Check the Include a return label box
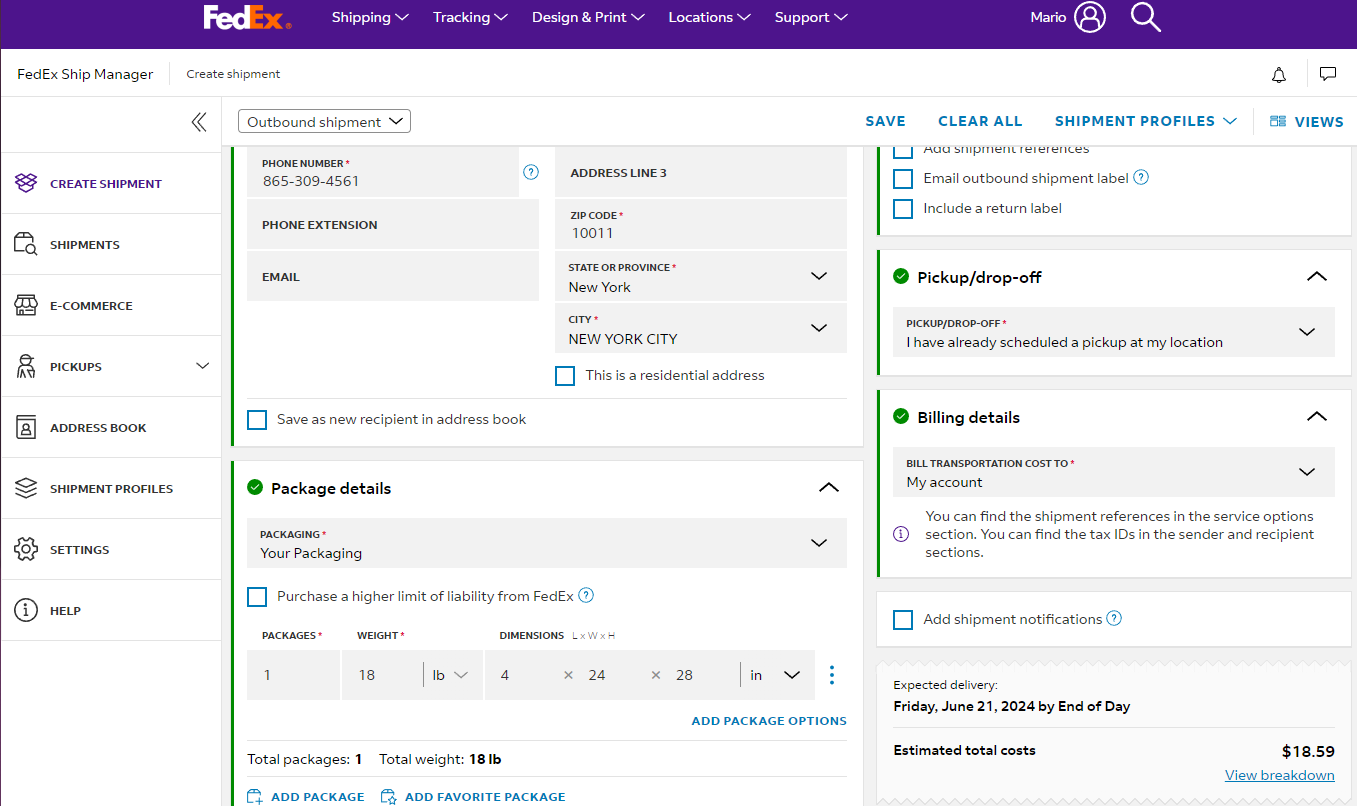This screenshot has height=806, width=1357. 903,209
